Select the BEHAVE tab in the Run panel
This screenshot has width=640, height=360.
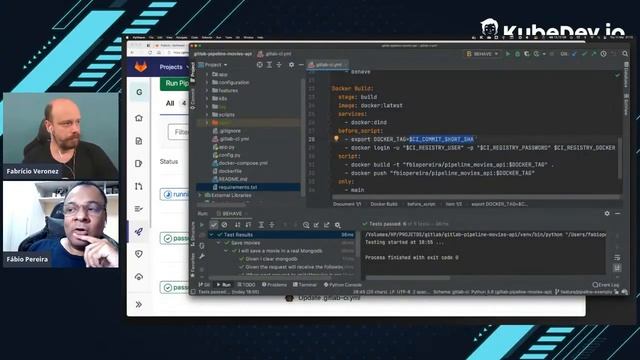pos(232,213)
